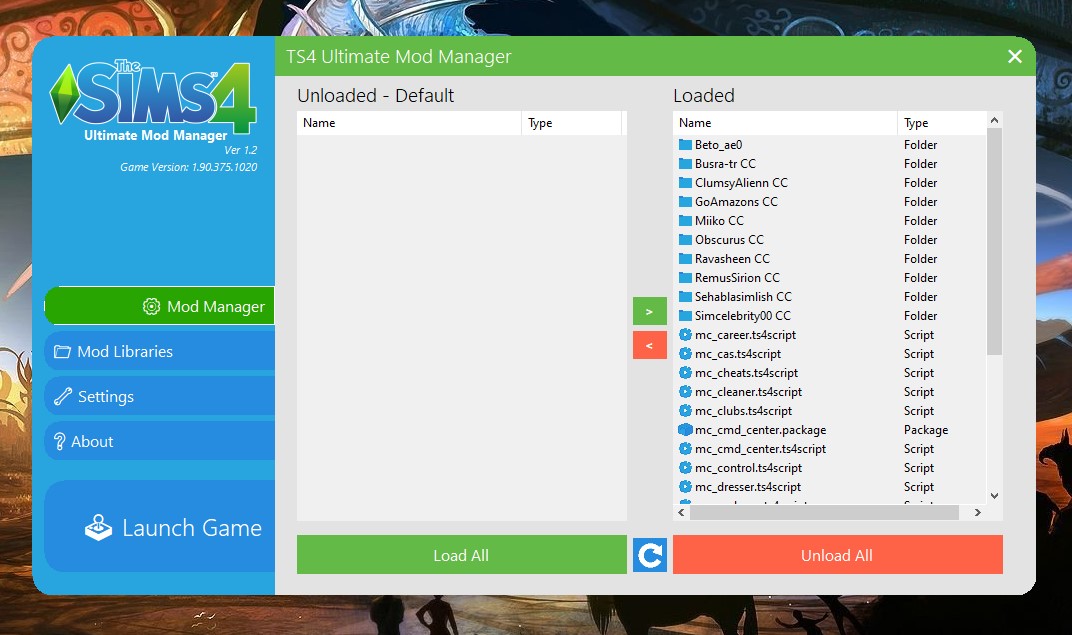Select the Beto_ae0 row name
Viewport: 1072px width, 635px height.
click(719, 145)
